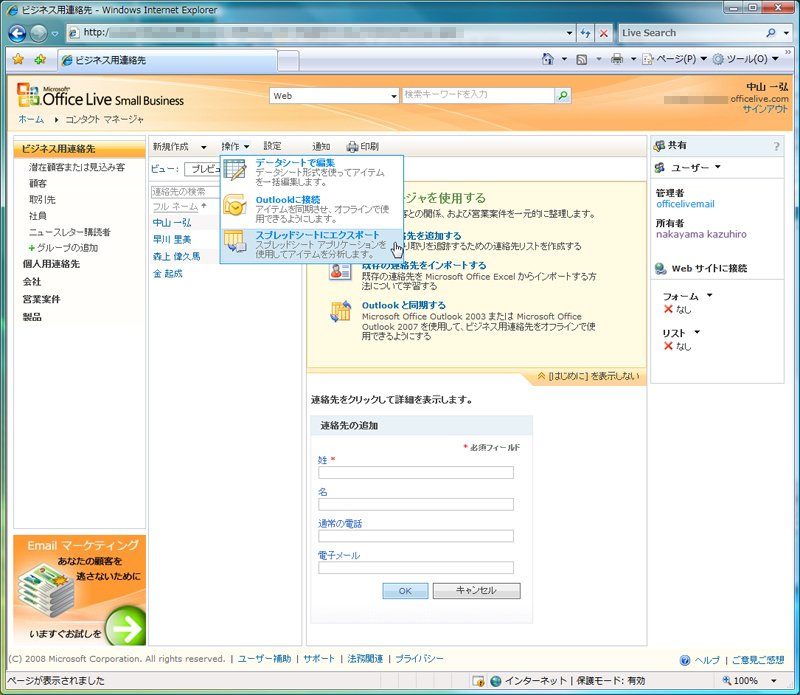The width and height of the screenshot is (800, 695).
Task: Click the ヘルプ help icon in footer
Action: click(x=685, y=660)
